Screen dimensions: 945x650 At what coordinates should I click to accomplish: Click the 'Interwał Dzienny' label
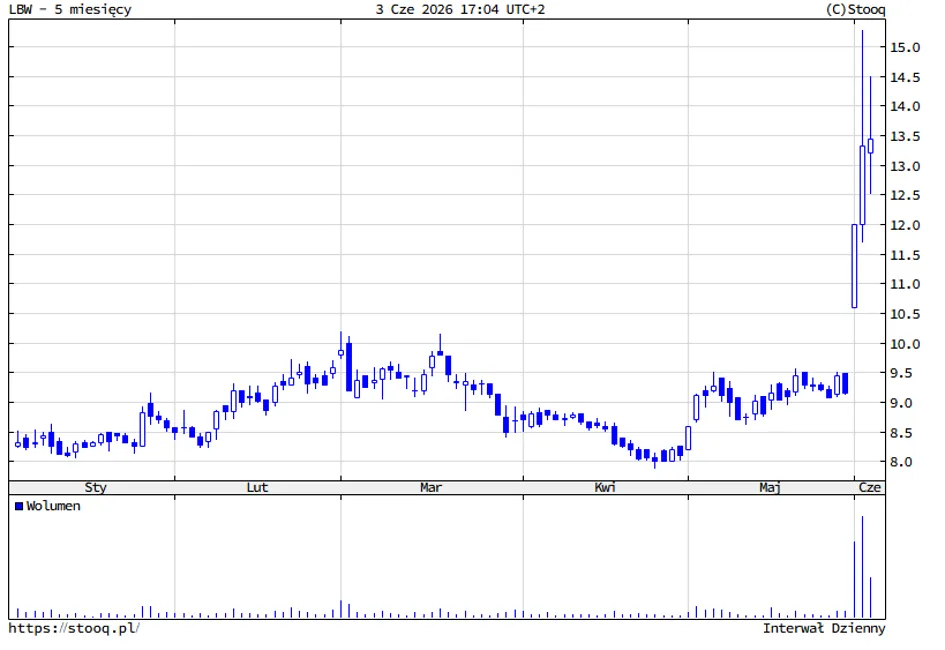click(x=824, y=628)
